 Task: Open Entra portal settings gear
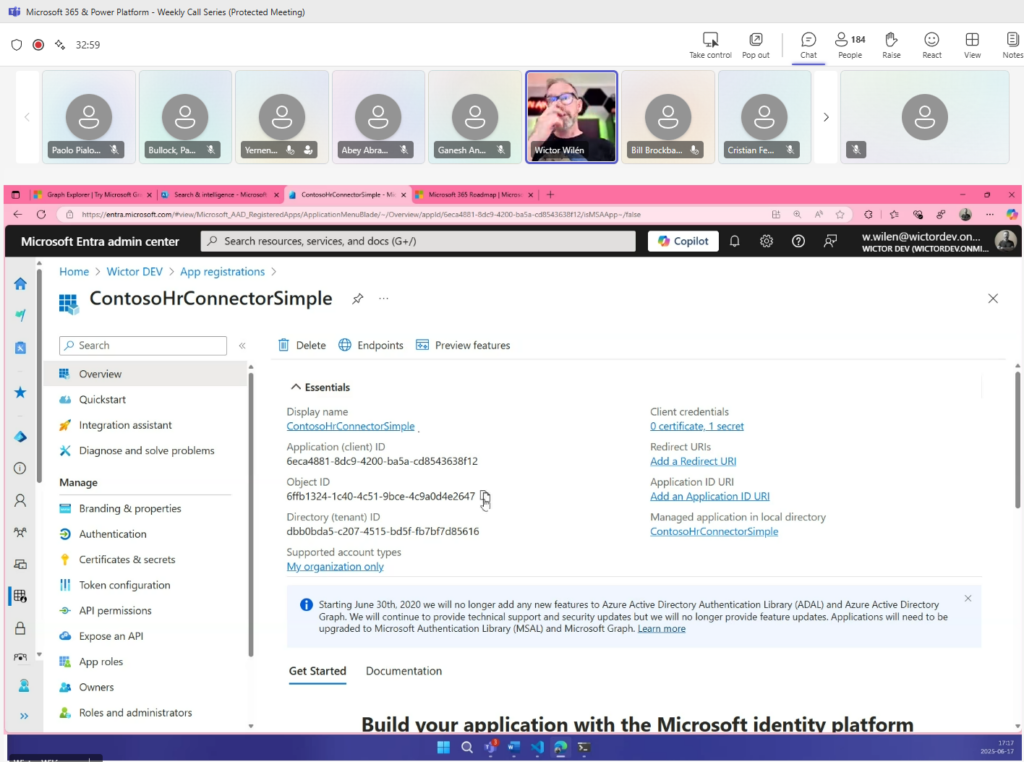(766, 241)
